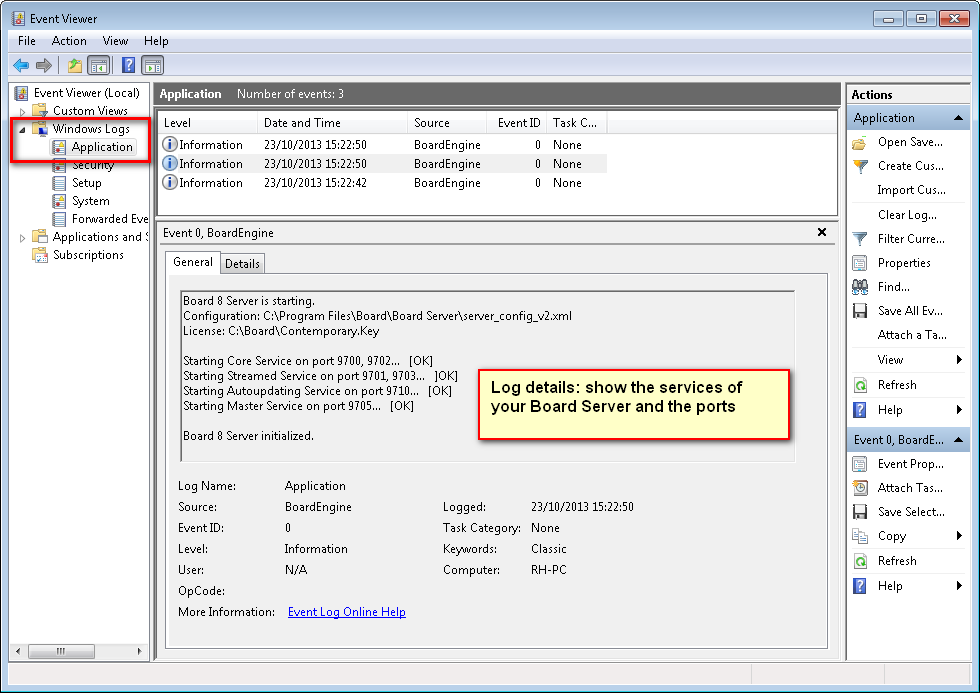The width and height of the screenshot is (980, 693).
Task: Click Copy icon in event actions
Action: click(860, 536)
